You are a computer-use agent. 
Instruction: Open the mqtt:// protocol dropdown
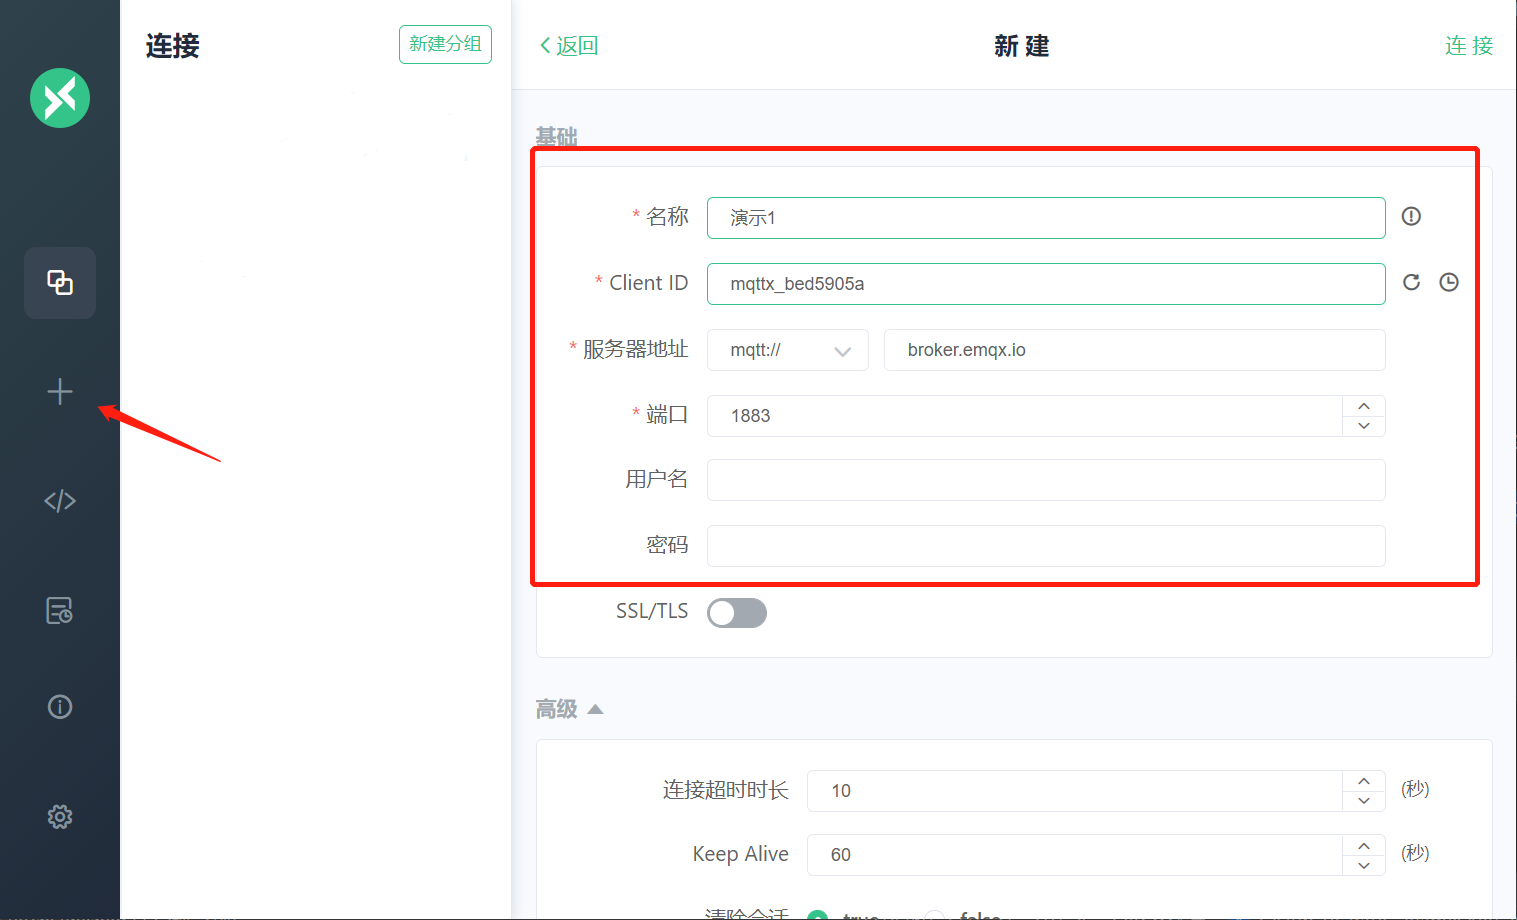tap(788, 350)
